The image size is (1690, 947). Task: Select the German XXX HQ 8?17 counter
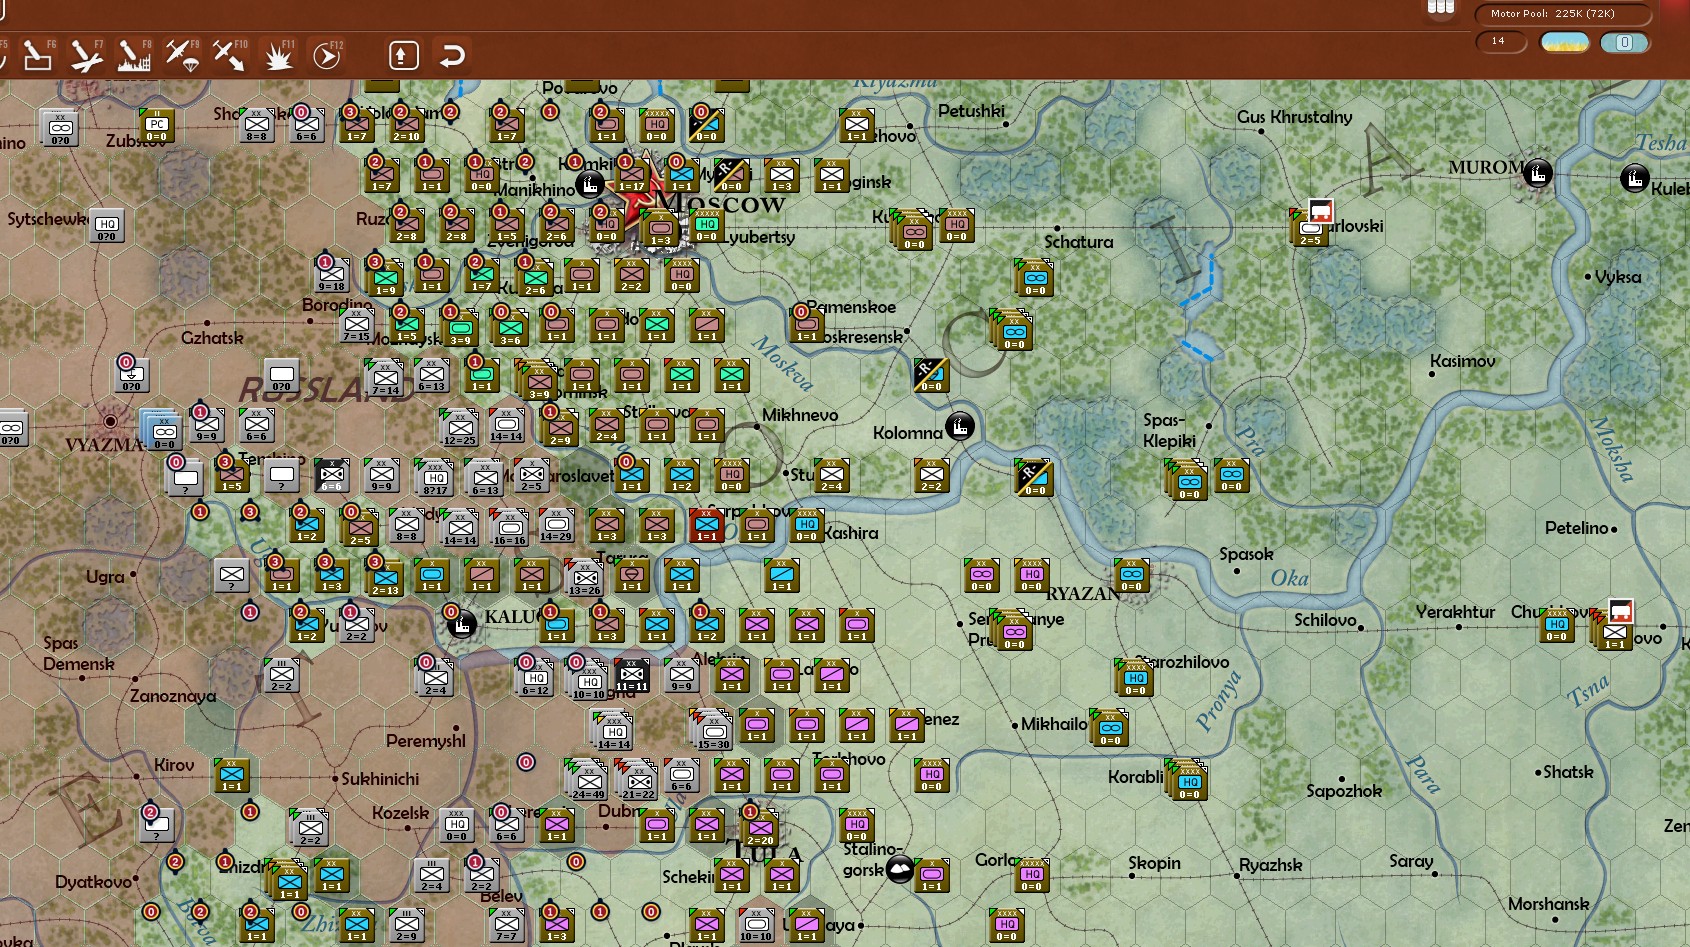click(435, 477)
